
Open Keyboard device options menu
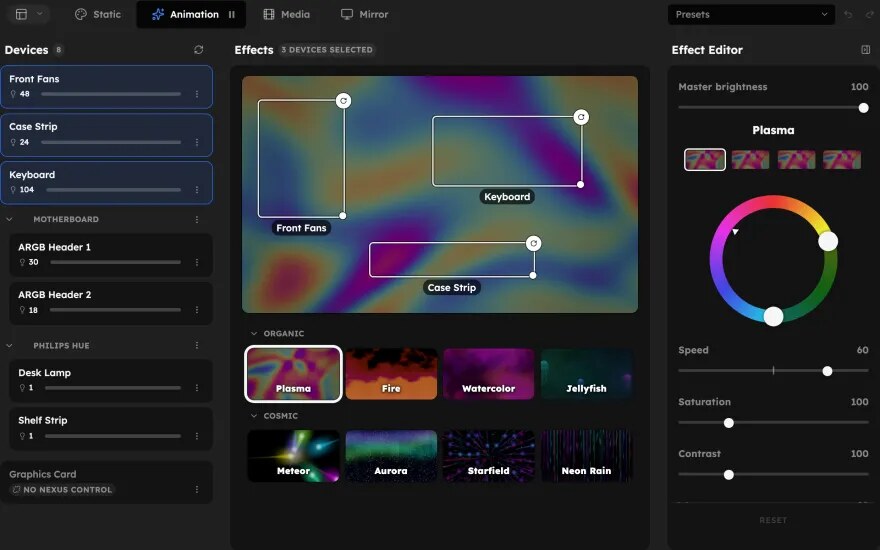coord(197,190)
